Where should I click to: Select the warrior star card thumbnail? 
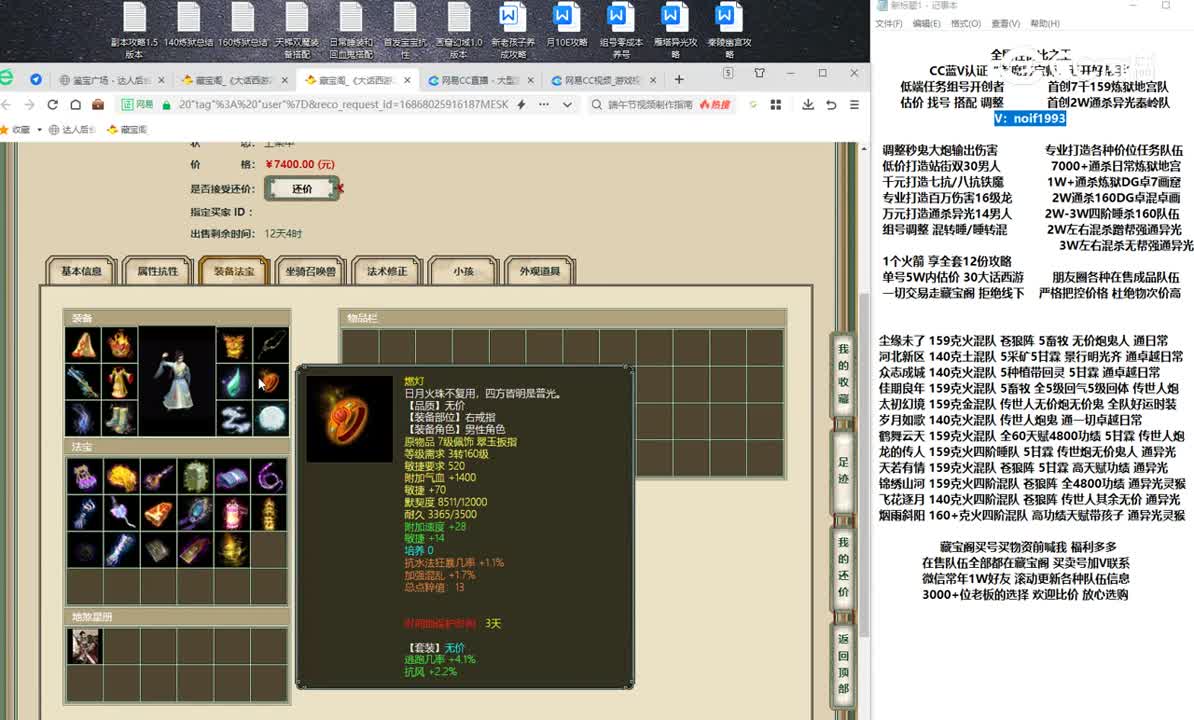pos(84,646)
